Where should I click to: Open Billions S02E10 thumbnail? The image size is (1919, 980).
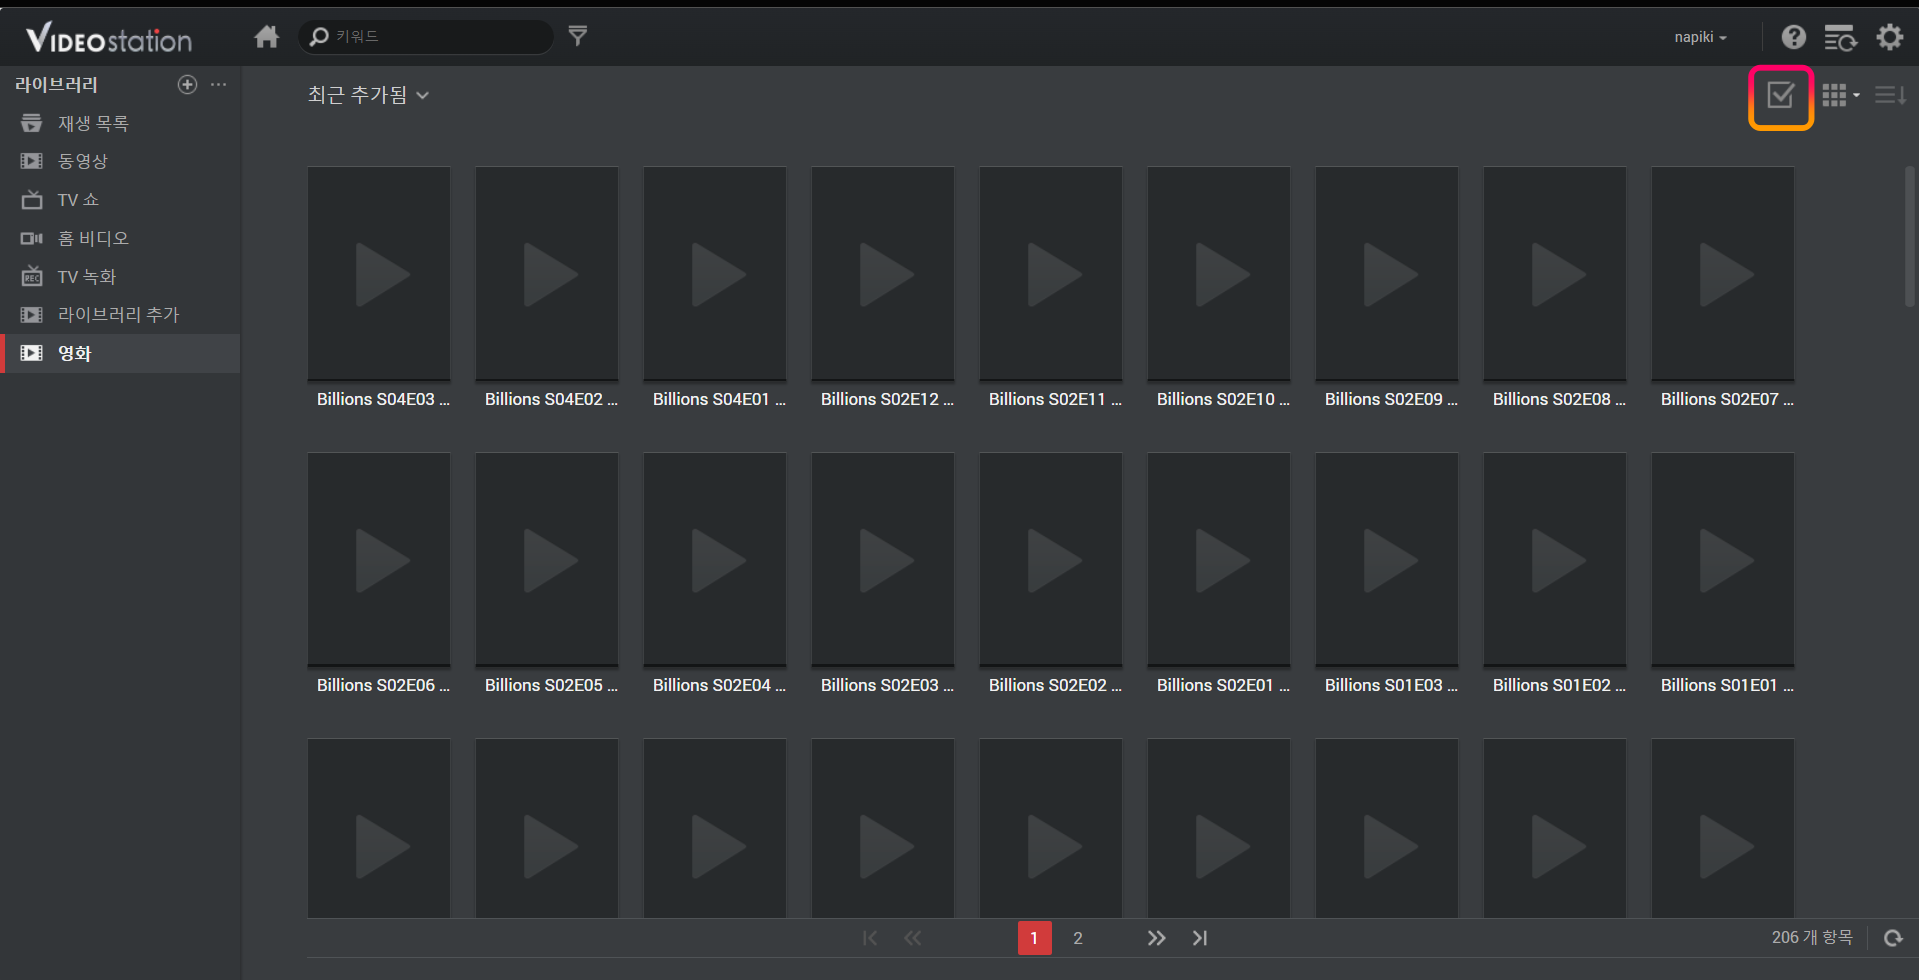click(1219, 274)
